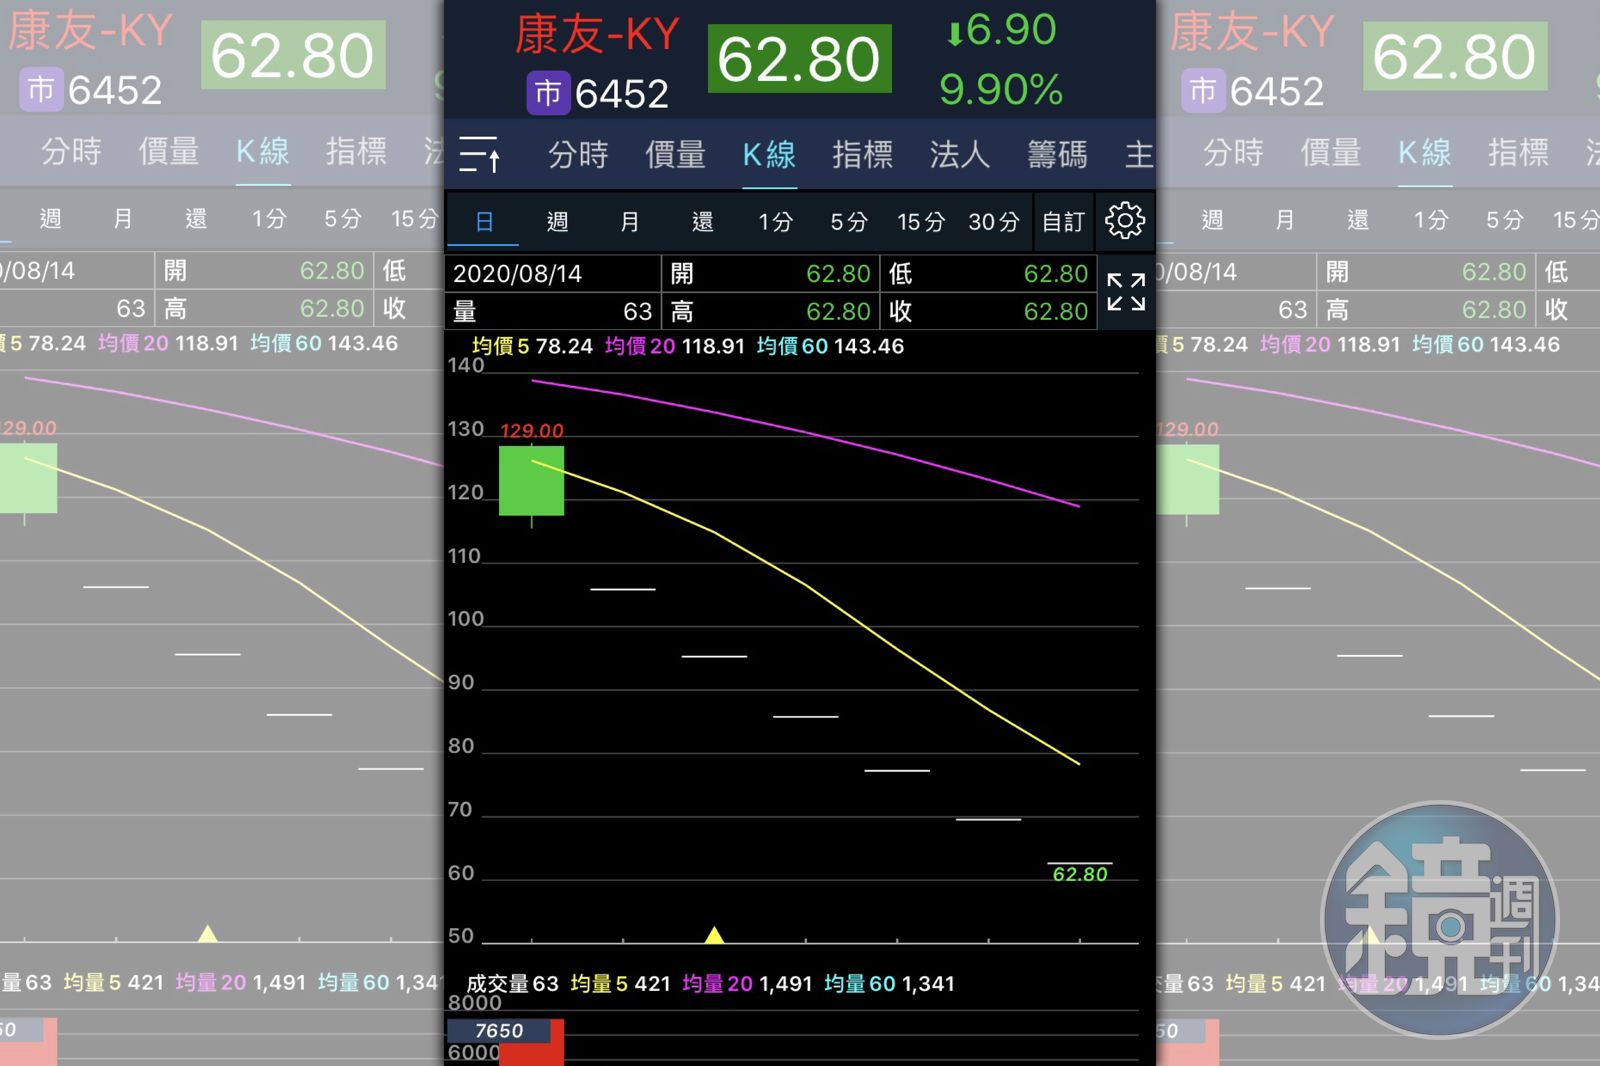
Task: Open chart settings gear icon
Action: (x=1125, y=220)
